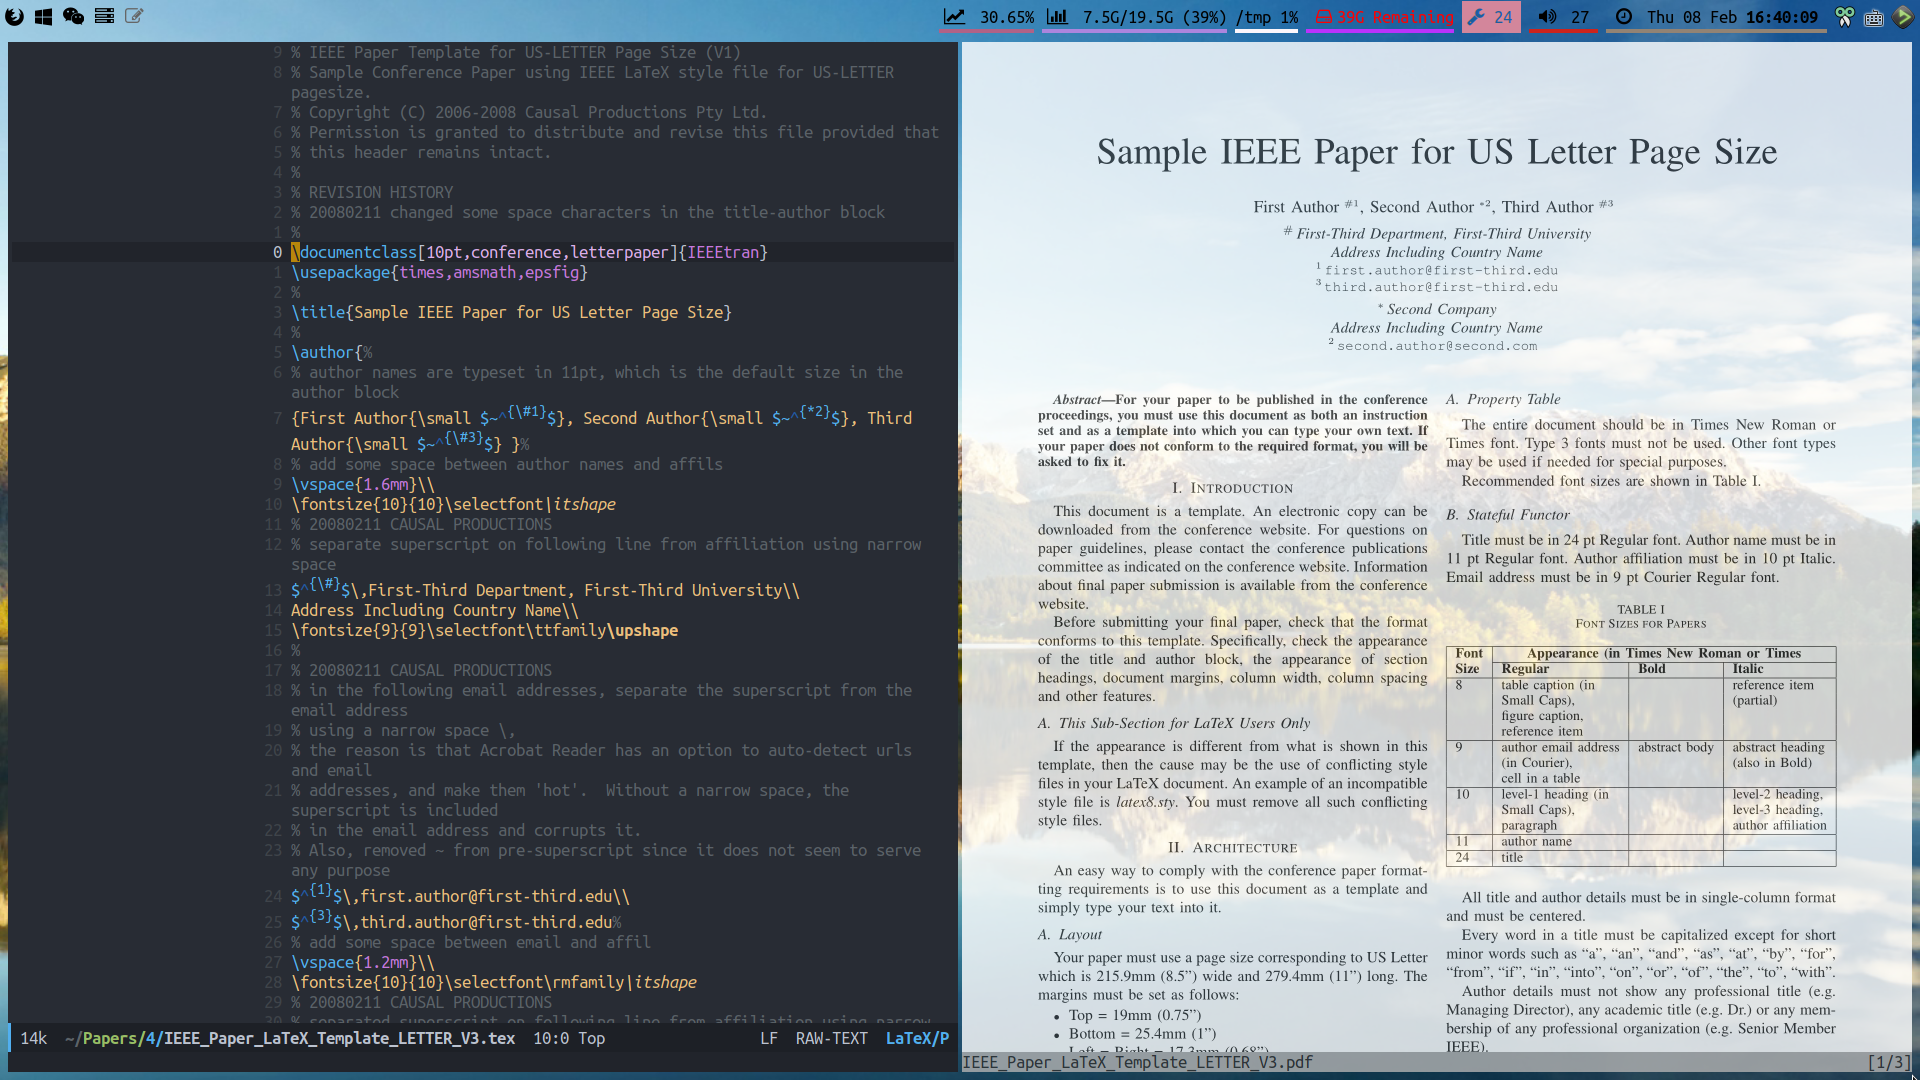Screen dimensions: 1920x1080
Task: Click the LF line ending indicator
Action: pos(768,1038)
